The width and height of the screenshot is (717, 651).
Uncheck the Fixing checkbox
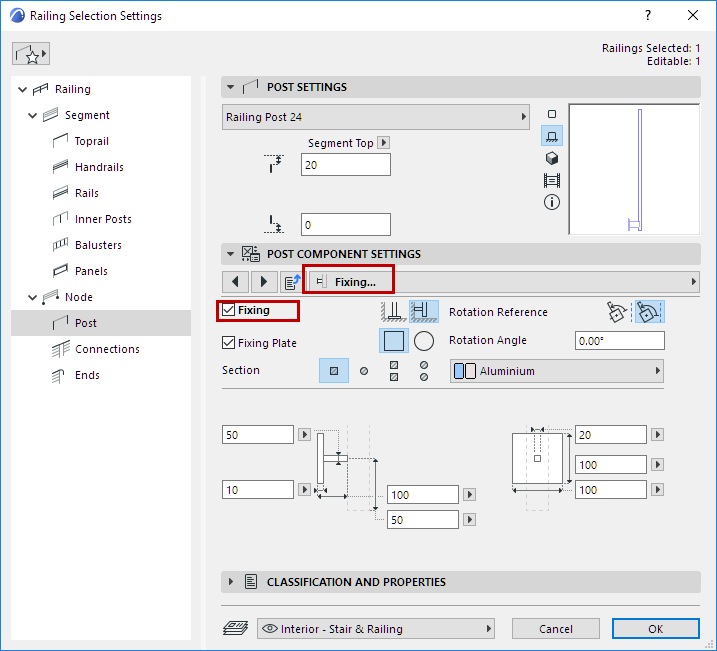(x=229, y=310)
